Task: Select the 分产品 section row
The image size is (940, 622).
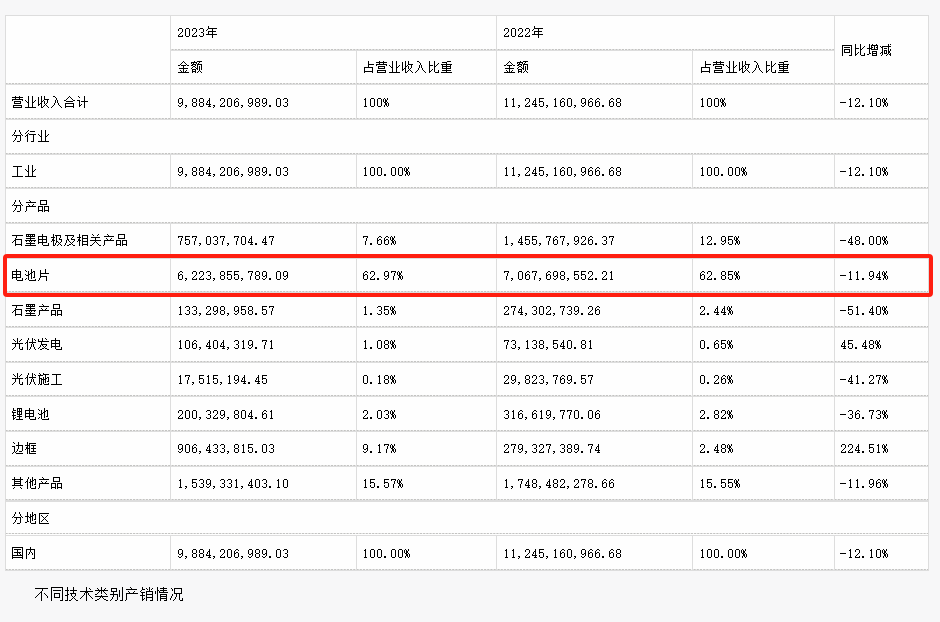Action: click(x=31, y=206)
